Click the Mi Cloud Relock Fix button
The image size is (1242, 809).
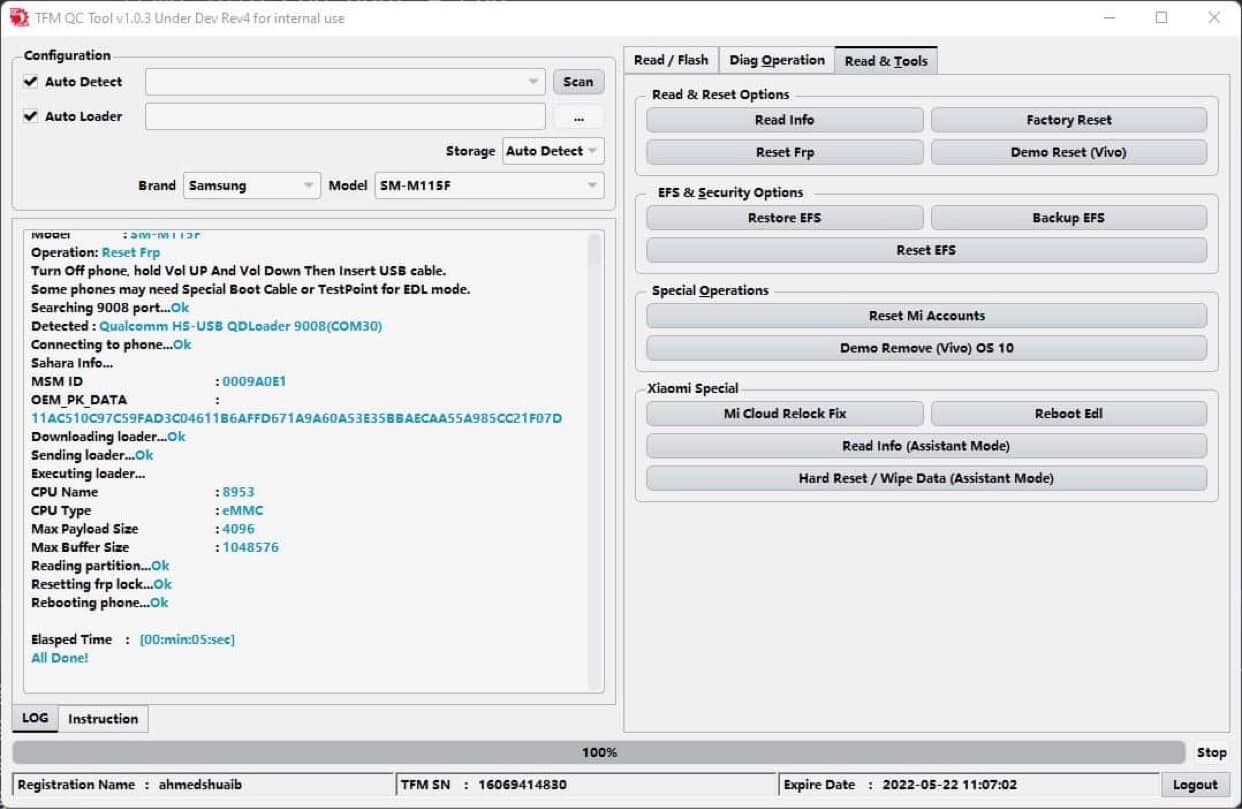coord(784,414)
